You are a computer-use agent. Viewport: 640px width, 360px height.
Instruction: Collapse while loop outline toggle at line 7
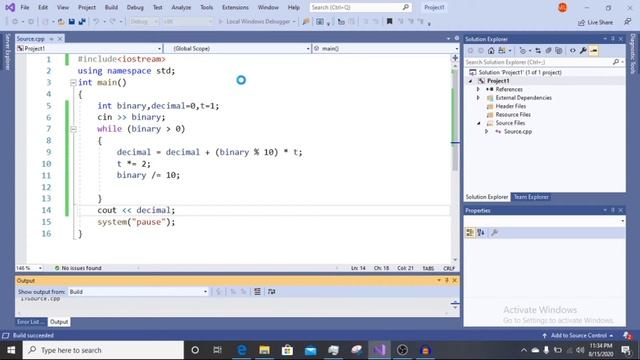click(73, 129)
